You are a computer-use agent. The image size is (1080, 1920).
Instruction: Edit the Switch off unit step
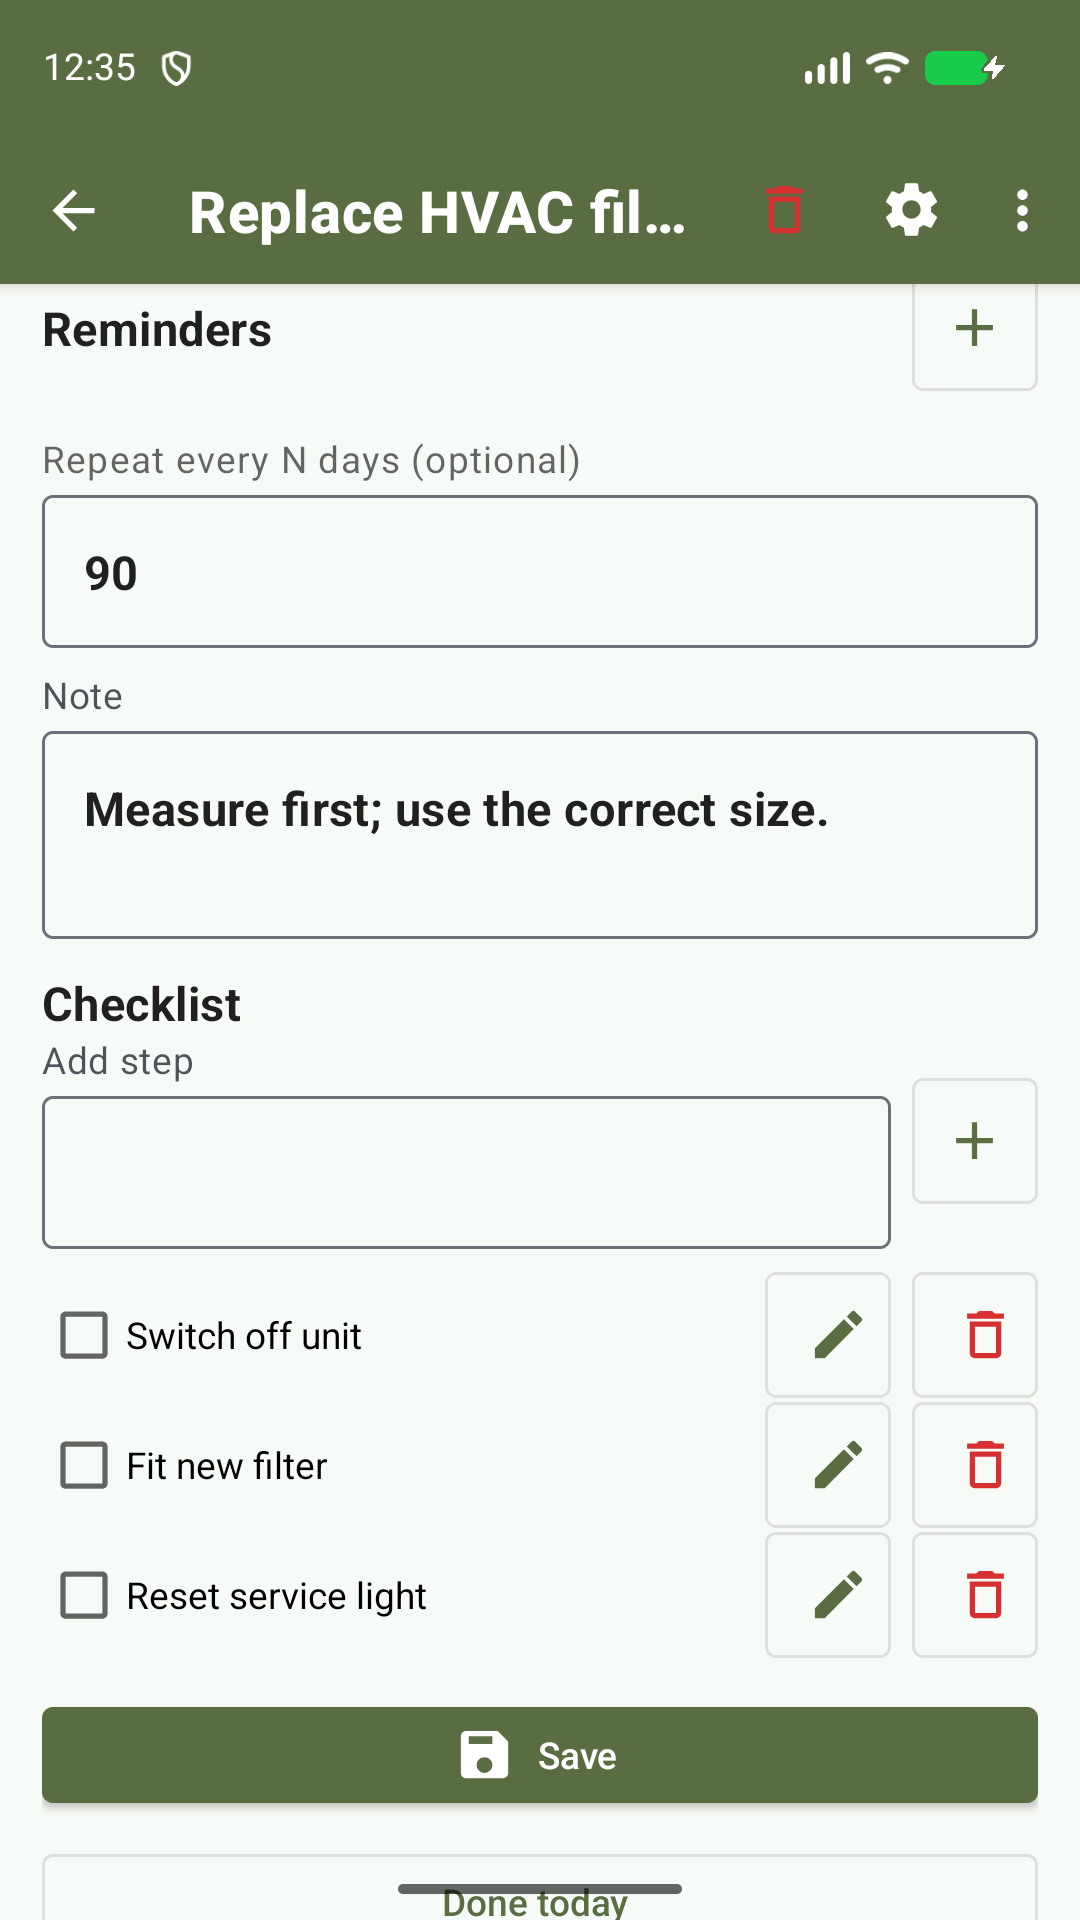(828, 1335)
